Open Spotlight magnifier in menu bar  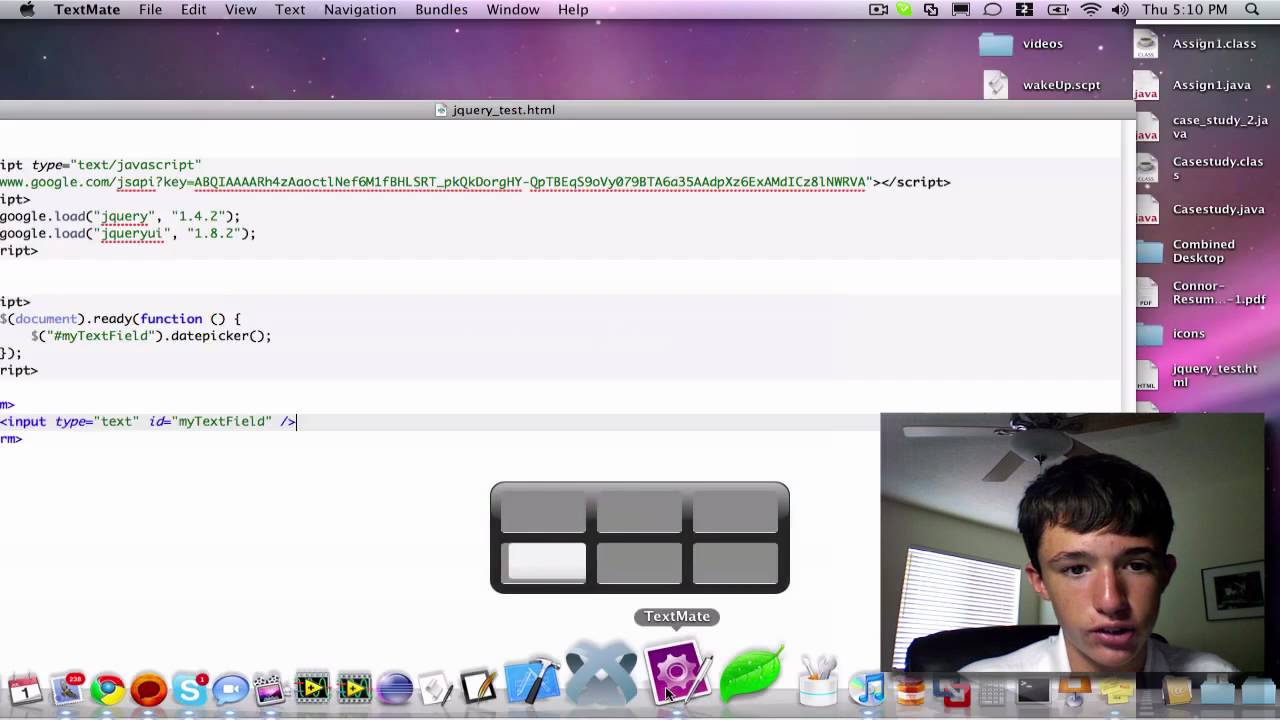(x=1252, y=10)
